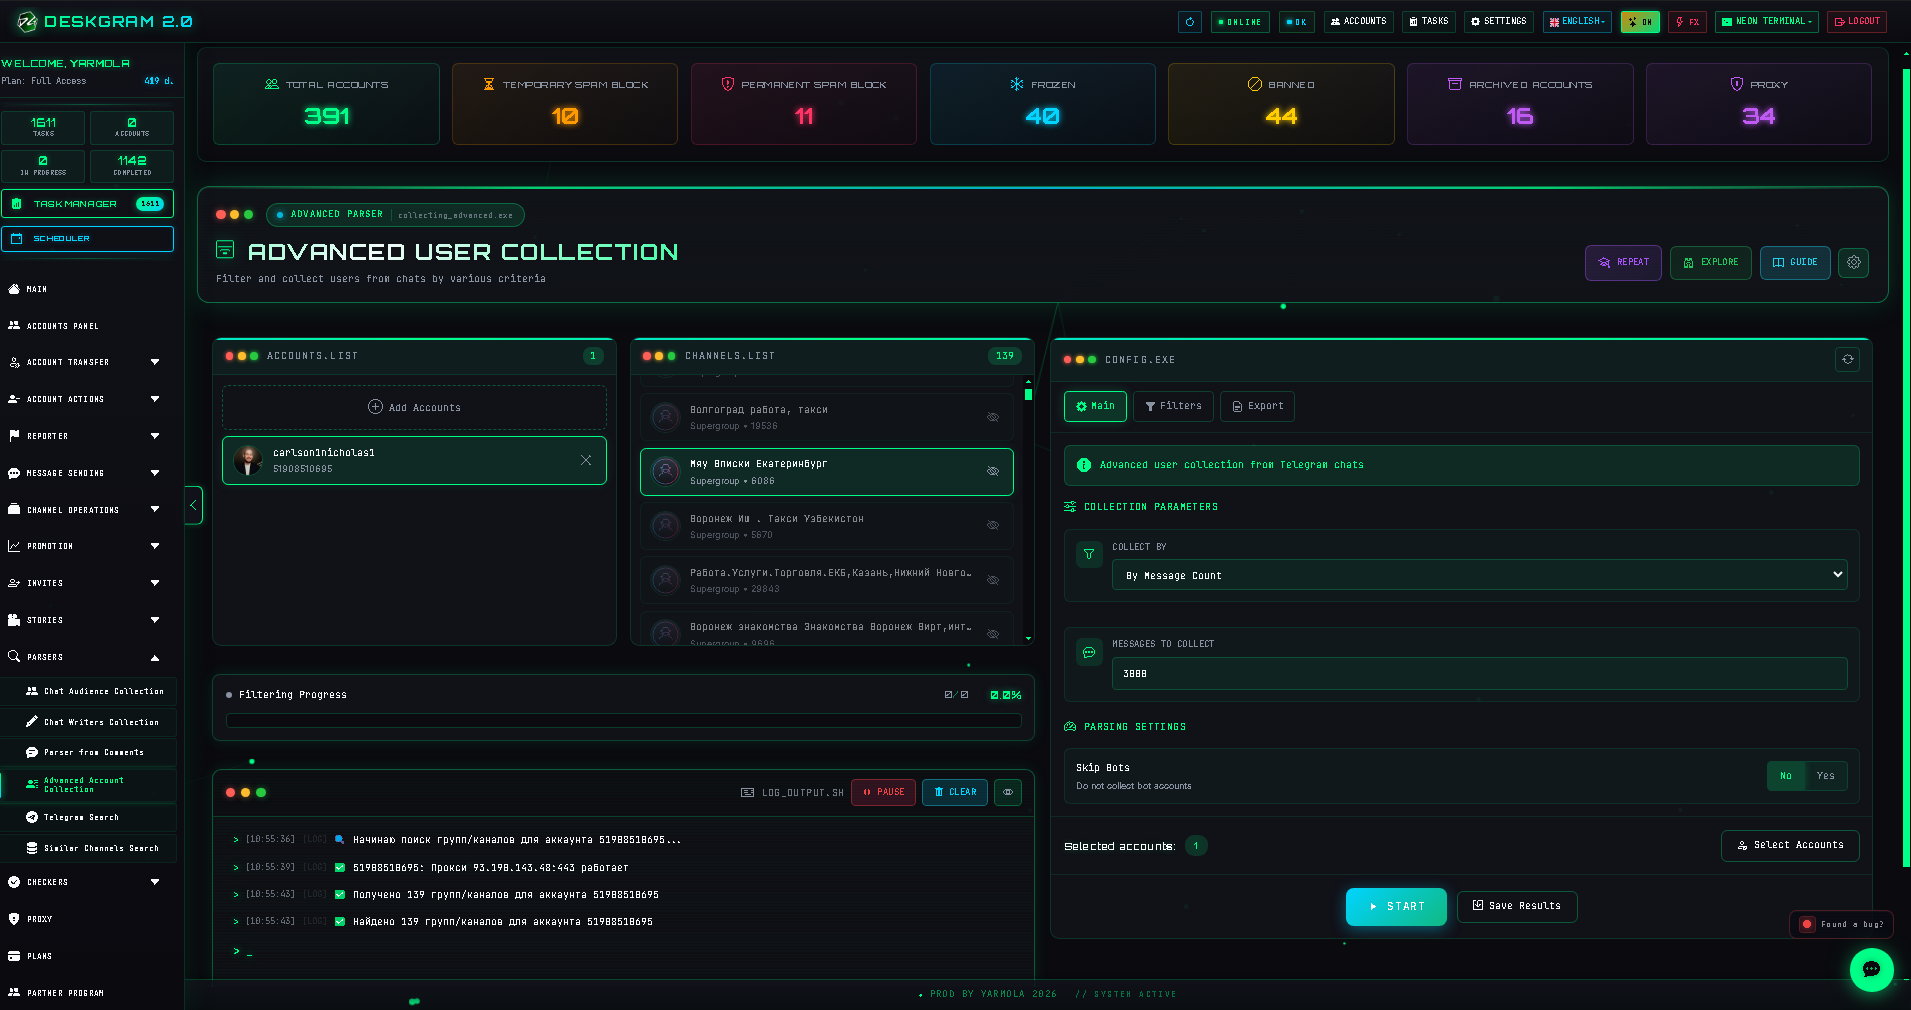Open Tasks from the top menu

[1428, 22]
